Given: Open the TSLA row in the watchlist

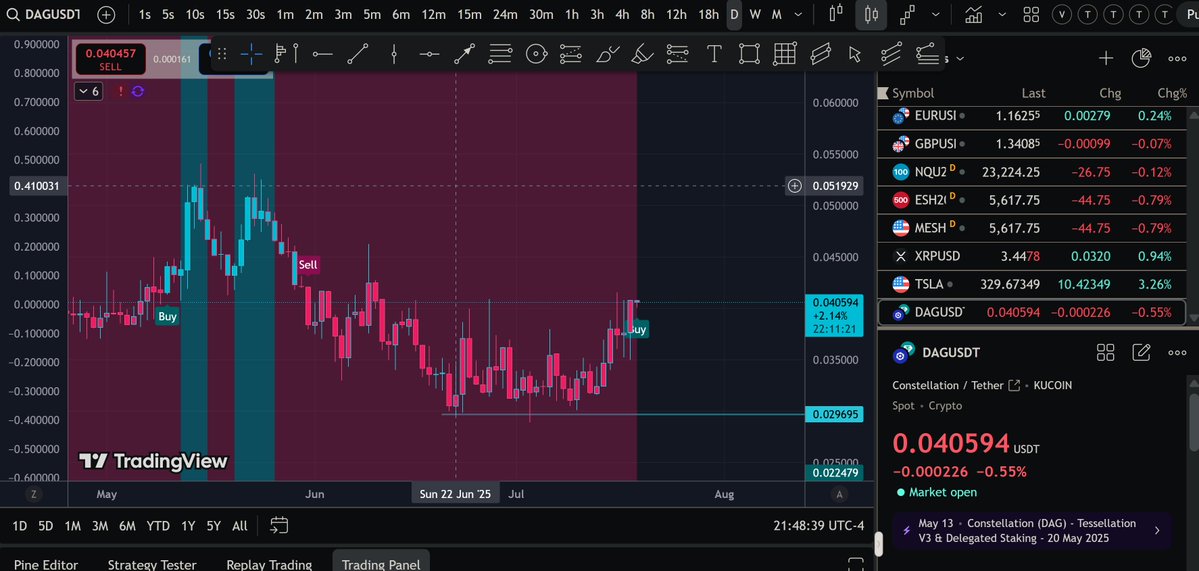Looking at the screenshot, I should coord(1032,284).
